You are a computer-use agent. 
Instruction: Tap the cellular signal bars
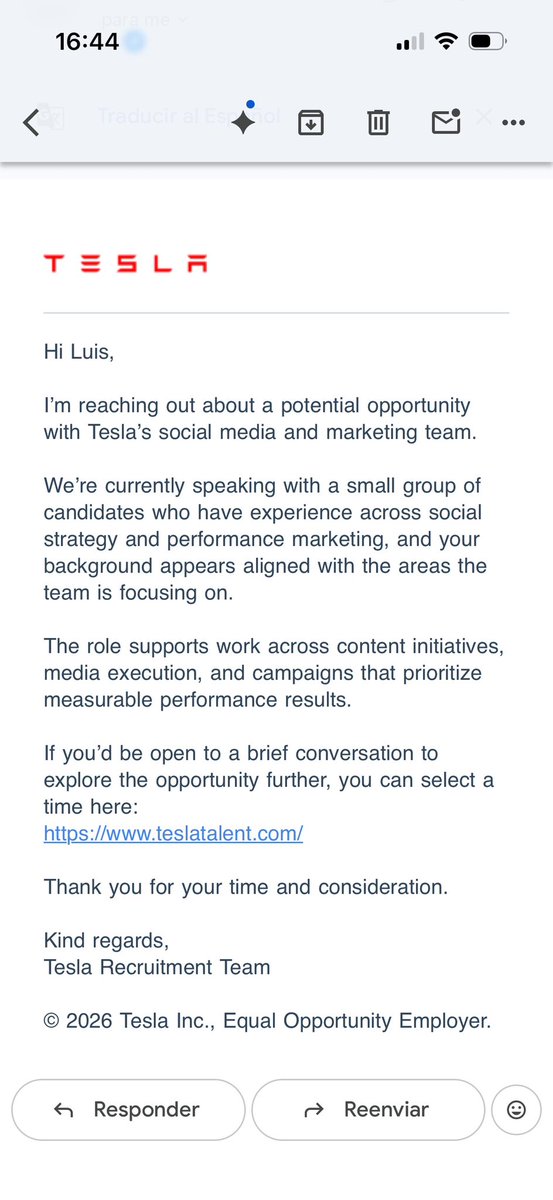[411, 43]
